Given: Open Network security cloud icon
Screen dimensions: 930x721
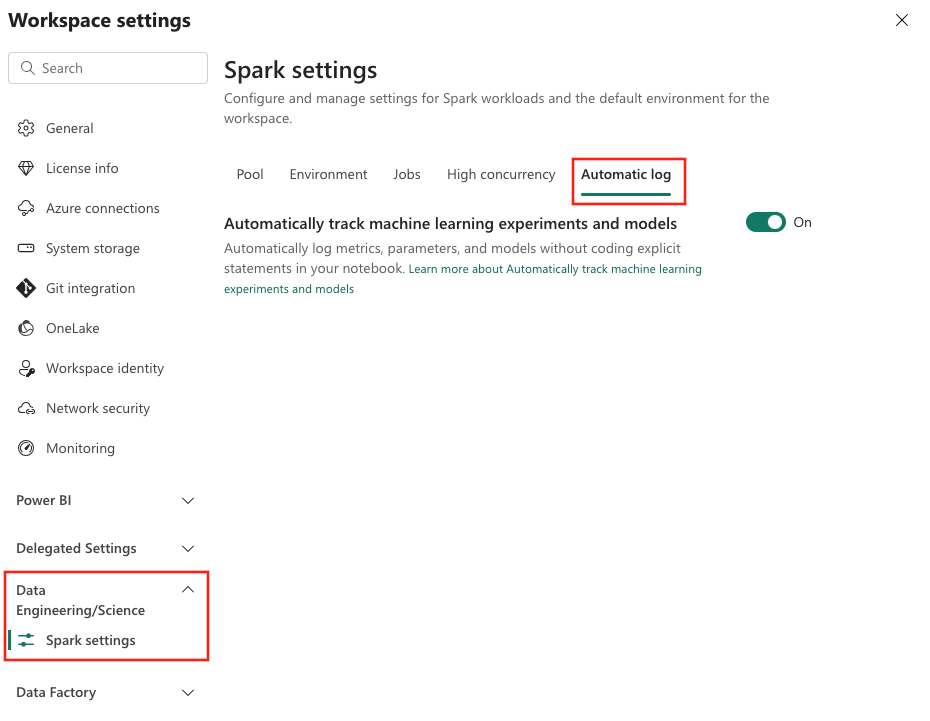Looking at the screenshot, I should click(x=26, y=408).
